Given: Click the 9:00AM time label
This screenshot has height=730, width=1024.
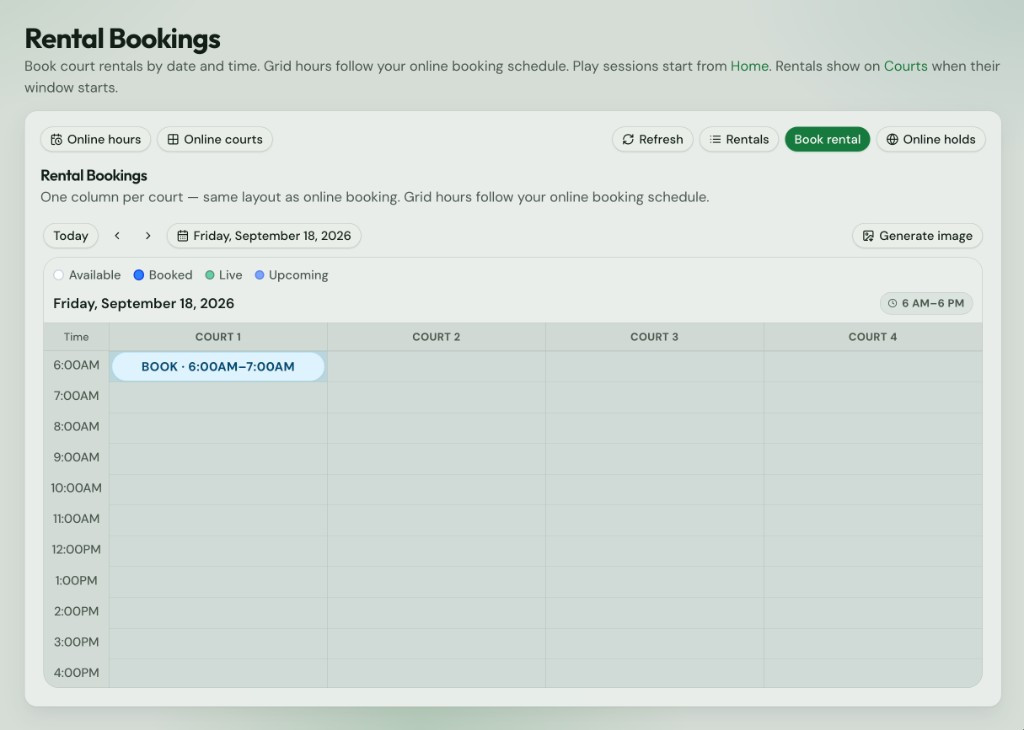Looking at the screenshot, I should (76, 457).
